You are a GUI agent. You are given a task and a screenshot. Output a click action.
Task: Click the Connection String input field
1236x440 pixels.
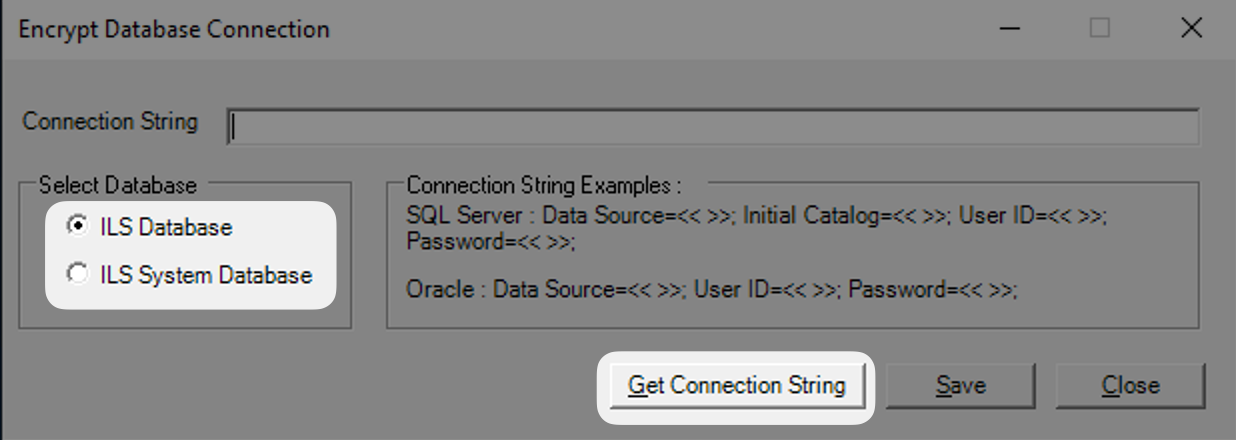(x=712, y=127)
